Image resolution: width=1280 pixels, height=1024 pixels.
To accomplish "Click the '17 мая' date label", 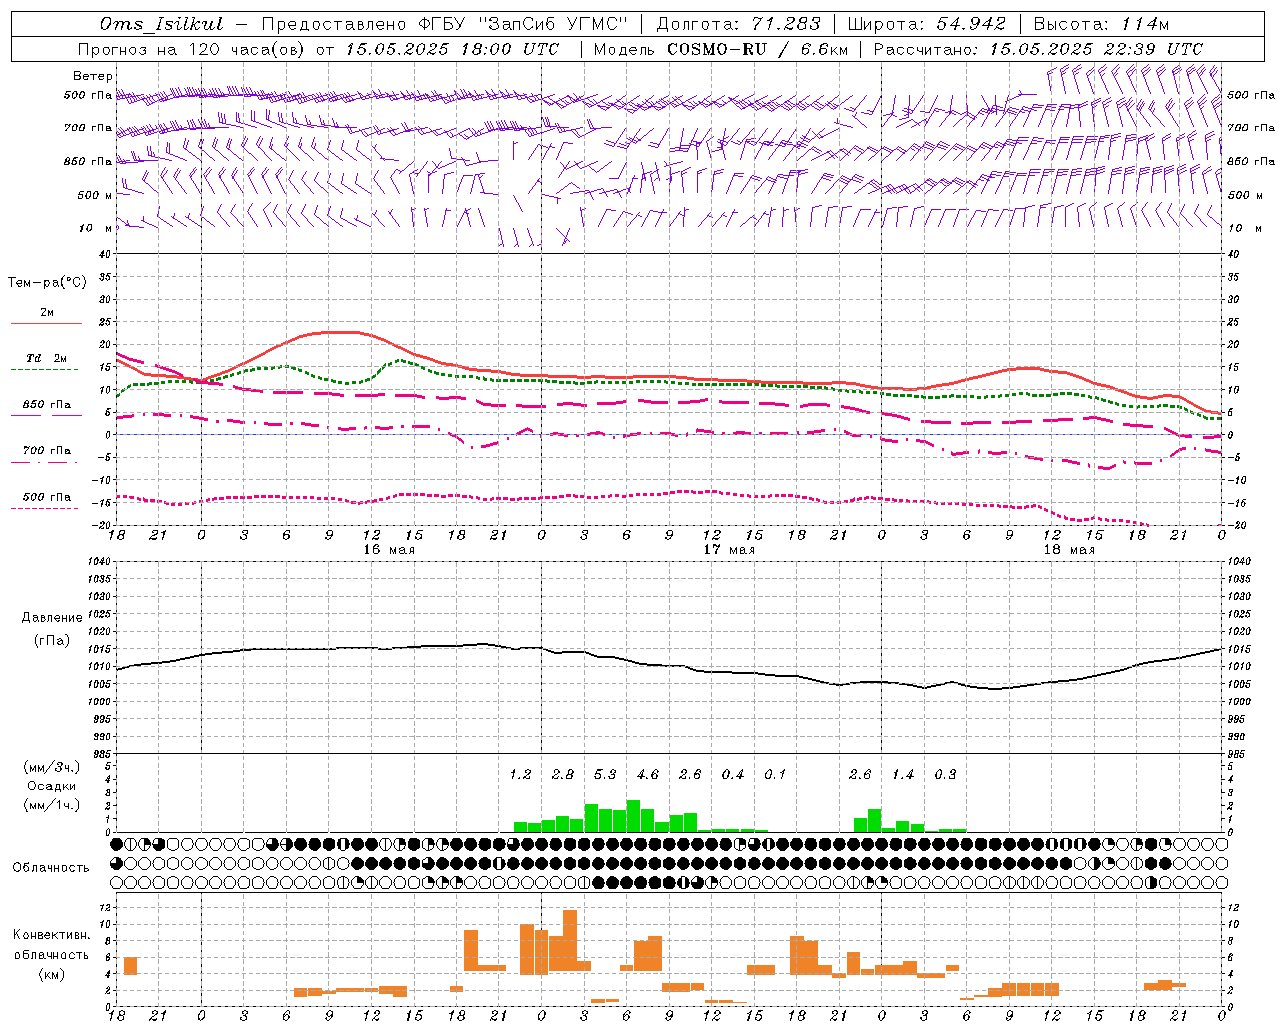I will (729, 550).
